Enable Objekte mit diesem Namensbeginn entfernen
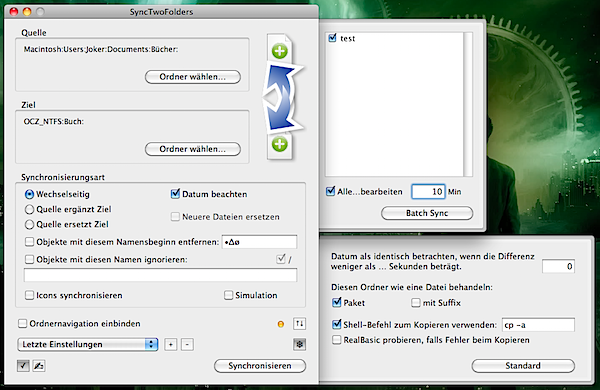Image resolution: width=600 pixels, height=390 pixels. tap(29, 242)
